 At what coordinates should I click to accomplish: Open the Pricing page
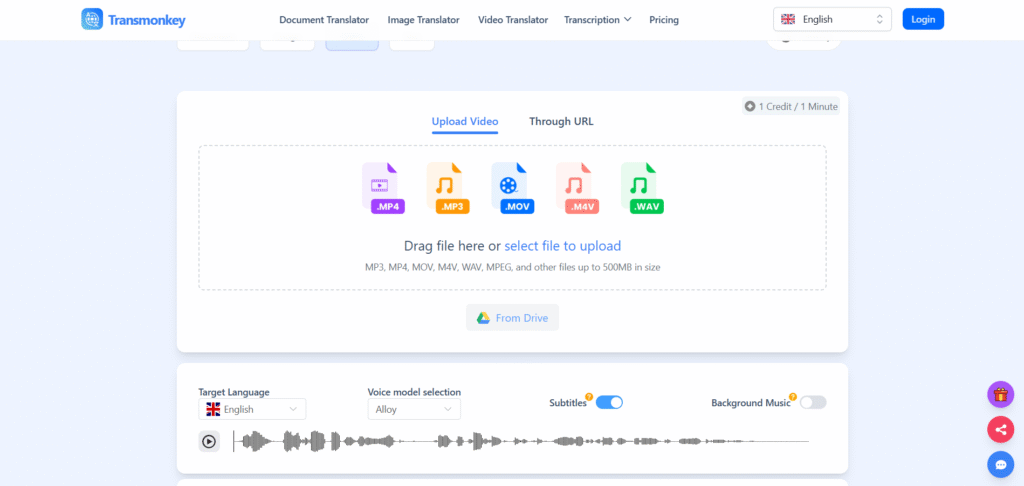point(664,20)
